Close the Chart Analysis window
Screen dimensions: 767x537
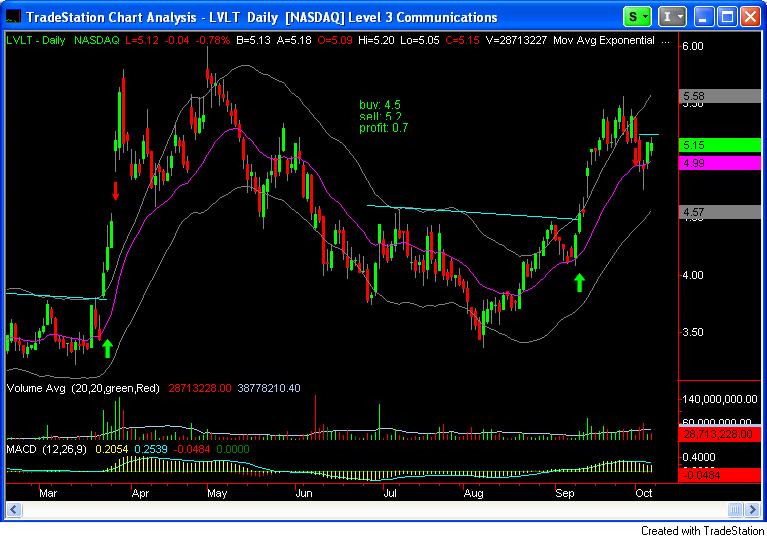pyautogui.click(x=750, y=17)
